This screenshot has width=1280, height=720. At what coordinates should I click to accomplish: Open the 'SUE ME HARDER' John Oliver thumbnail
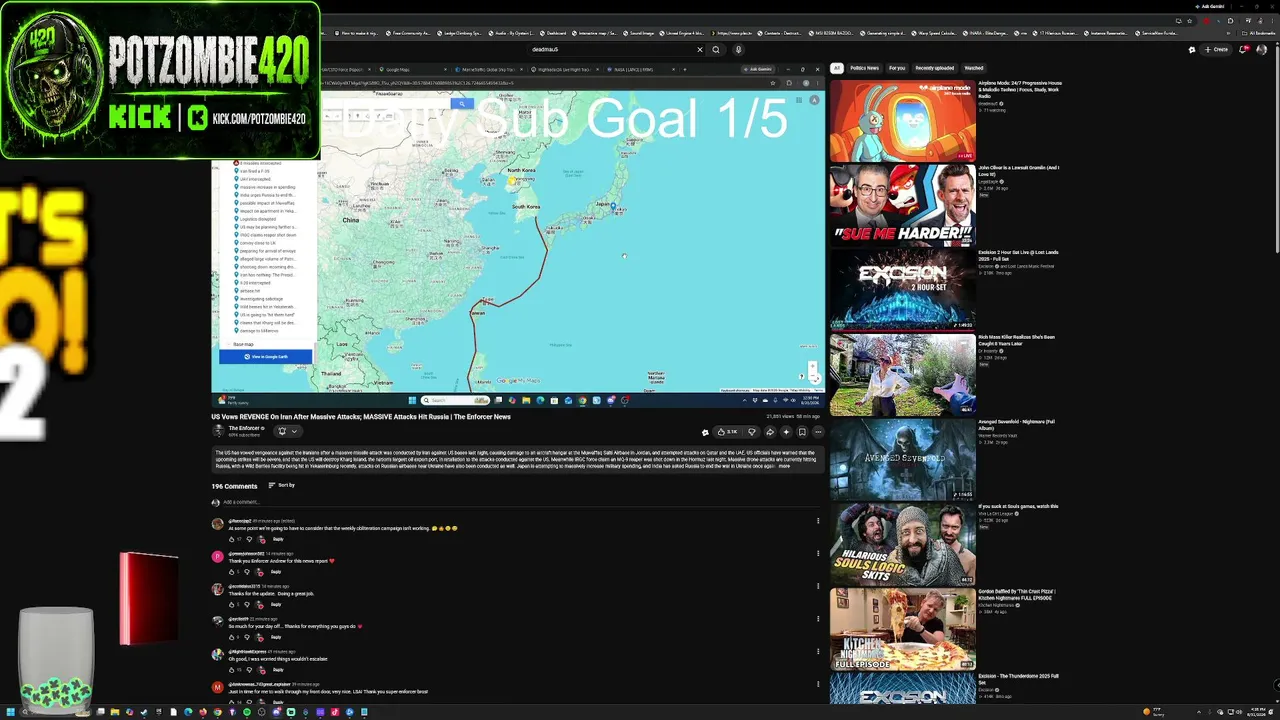coord(902,205)
